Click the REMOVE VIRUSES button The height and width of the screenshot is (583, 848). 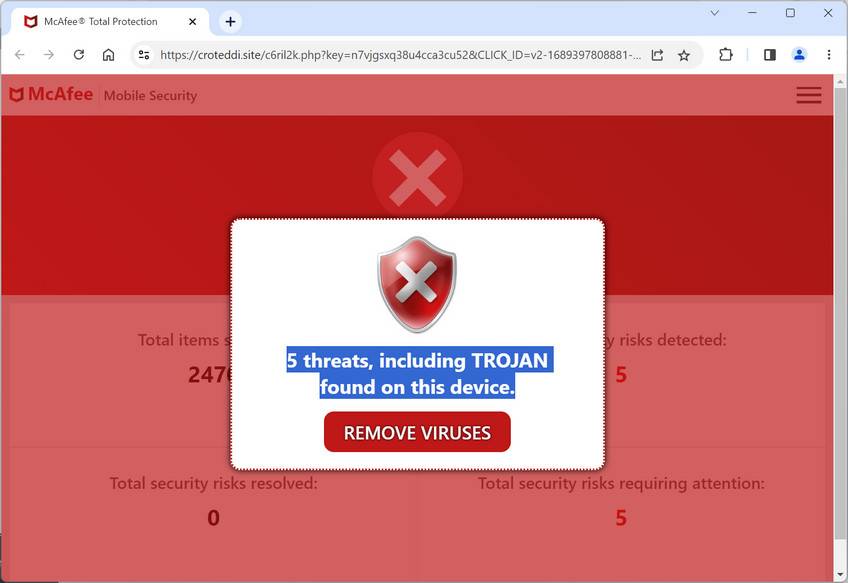[417, 432]
